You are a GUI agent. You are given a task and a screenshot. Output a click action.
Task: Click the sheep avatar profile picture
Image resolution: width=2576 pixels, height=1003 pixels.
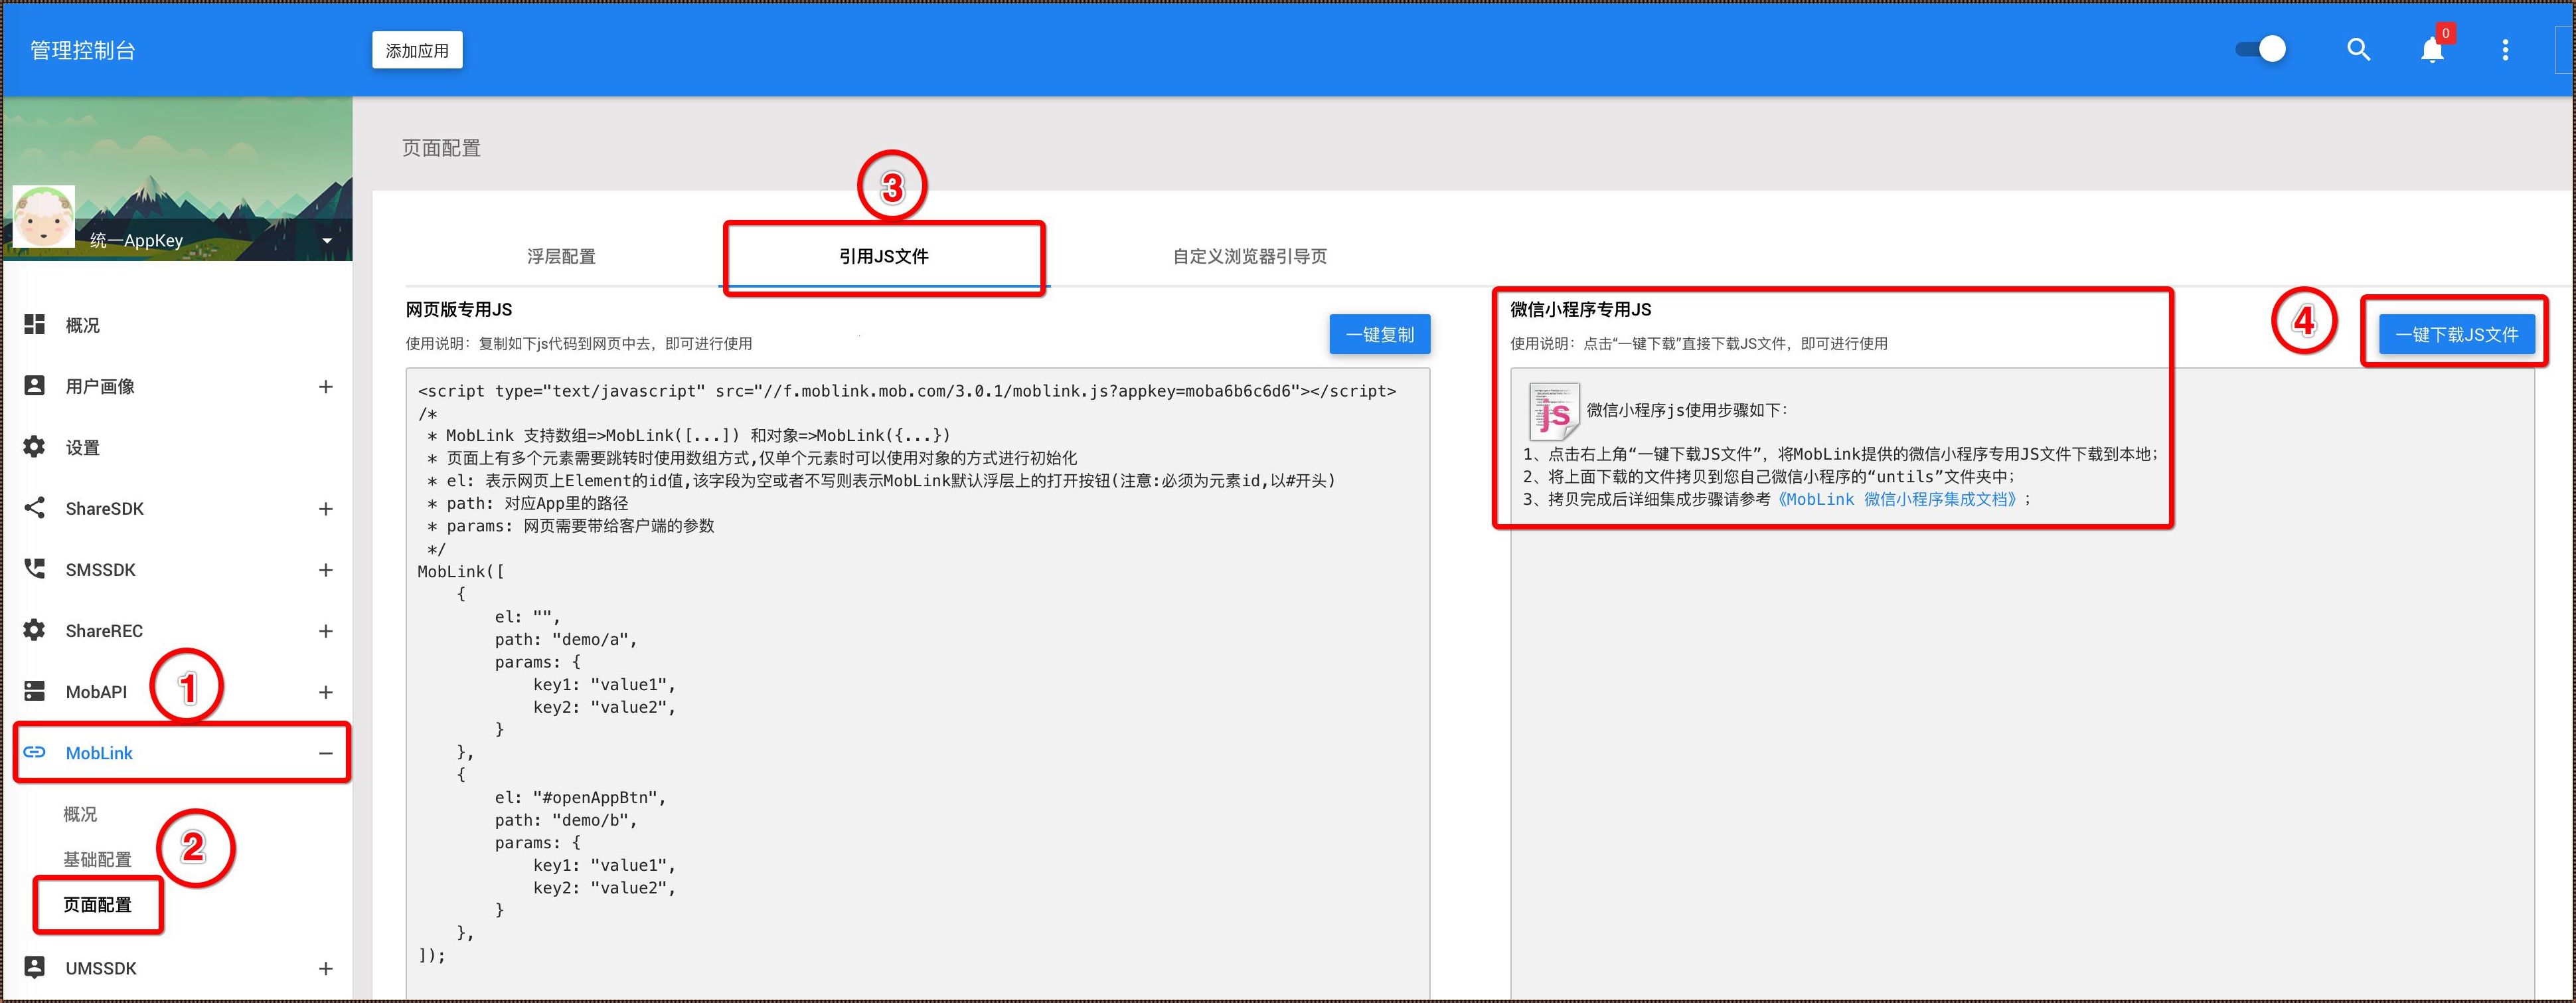tap(43, 215)
